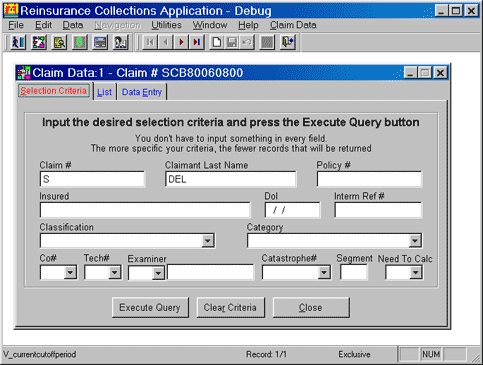This screenshot has width=483, height=365.
Task: Click the magnifier search document toolbar icon
Action: click(x=59, y=42)
